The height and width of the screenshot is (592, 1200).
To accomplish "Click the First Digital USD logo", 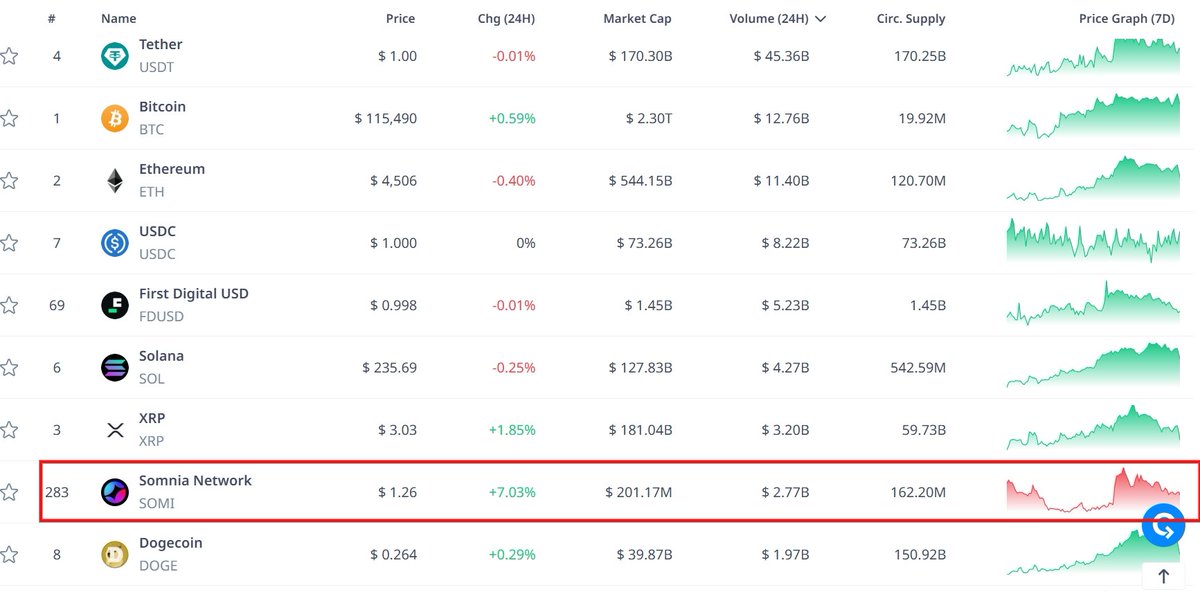I will [114, 304].
